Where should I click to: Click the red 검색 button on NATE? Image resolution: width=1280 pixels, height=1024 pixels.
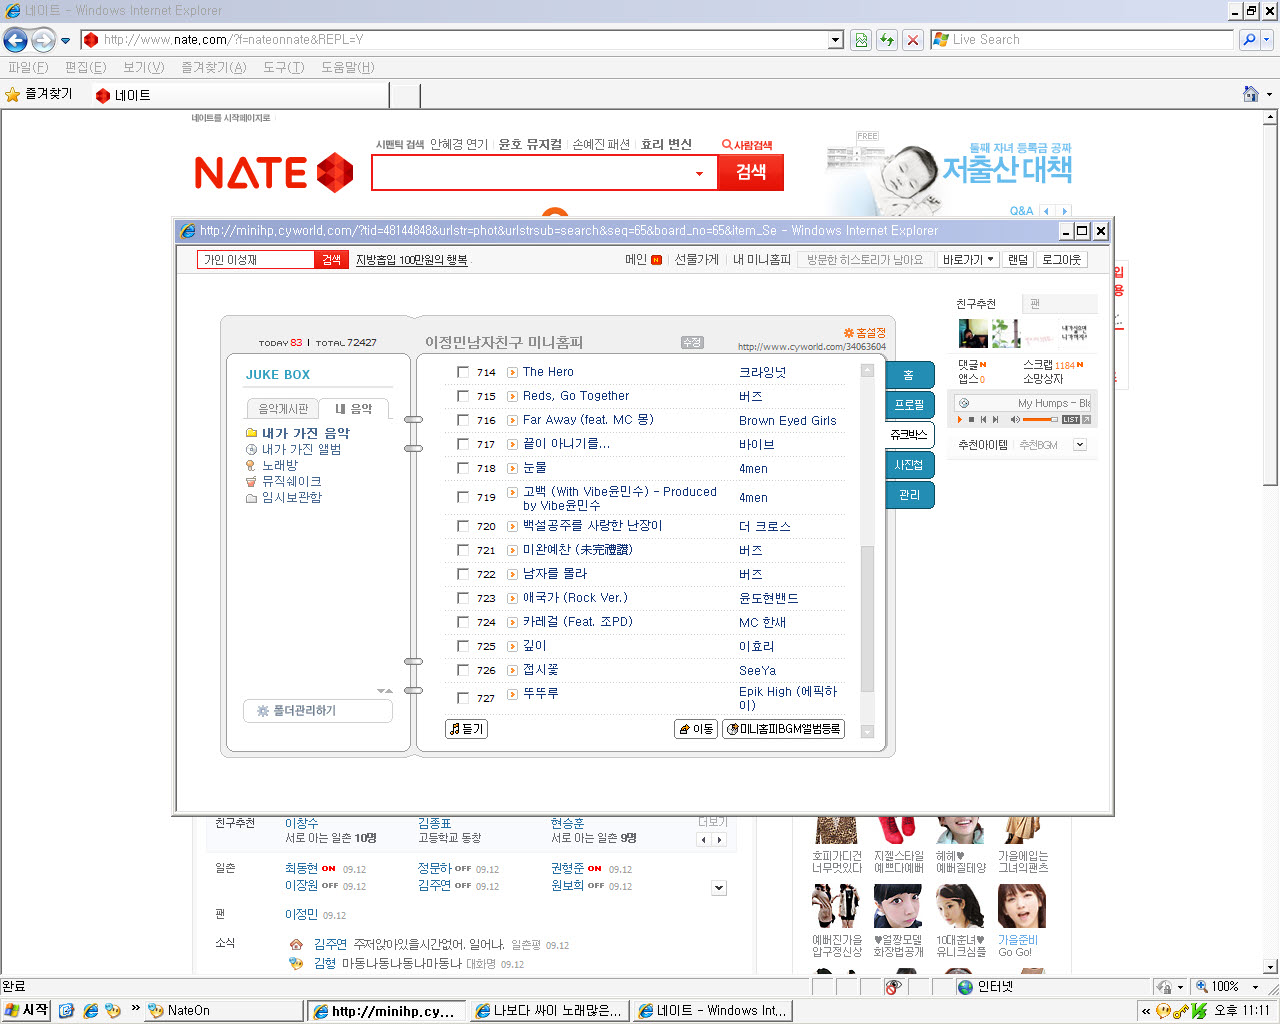point(751,172)
